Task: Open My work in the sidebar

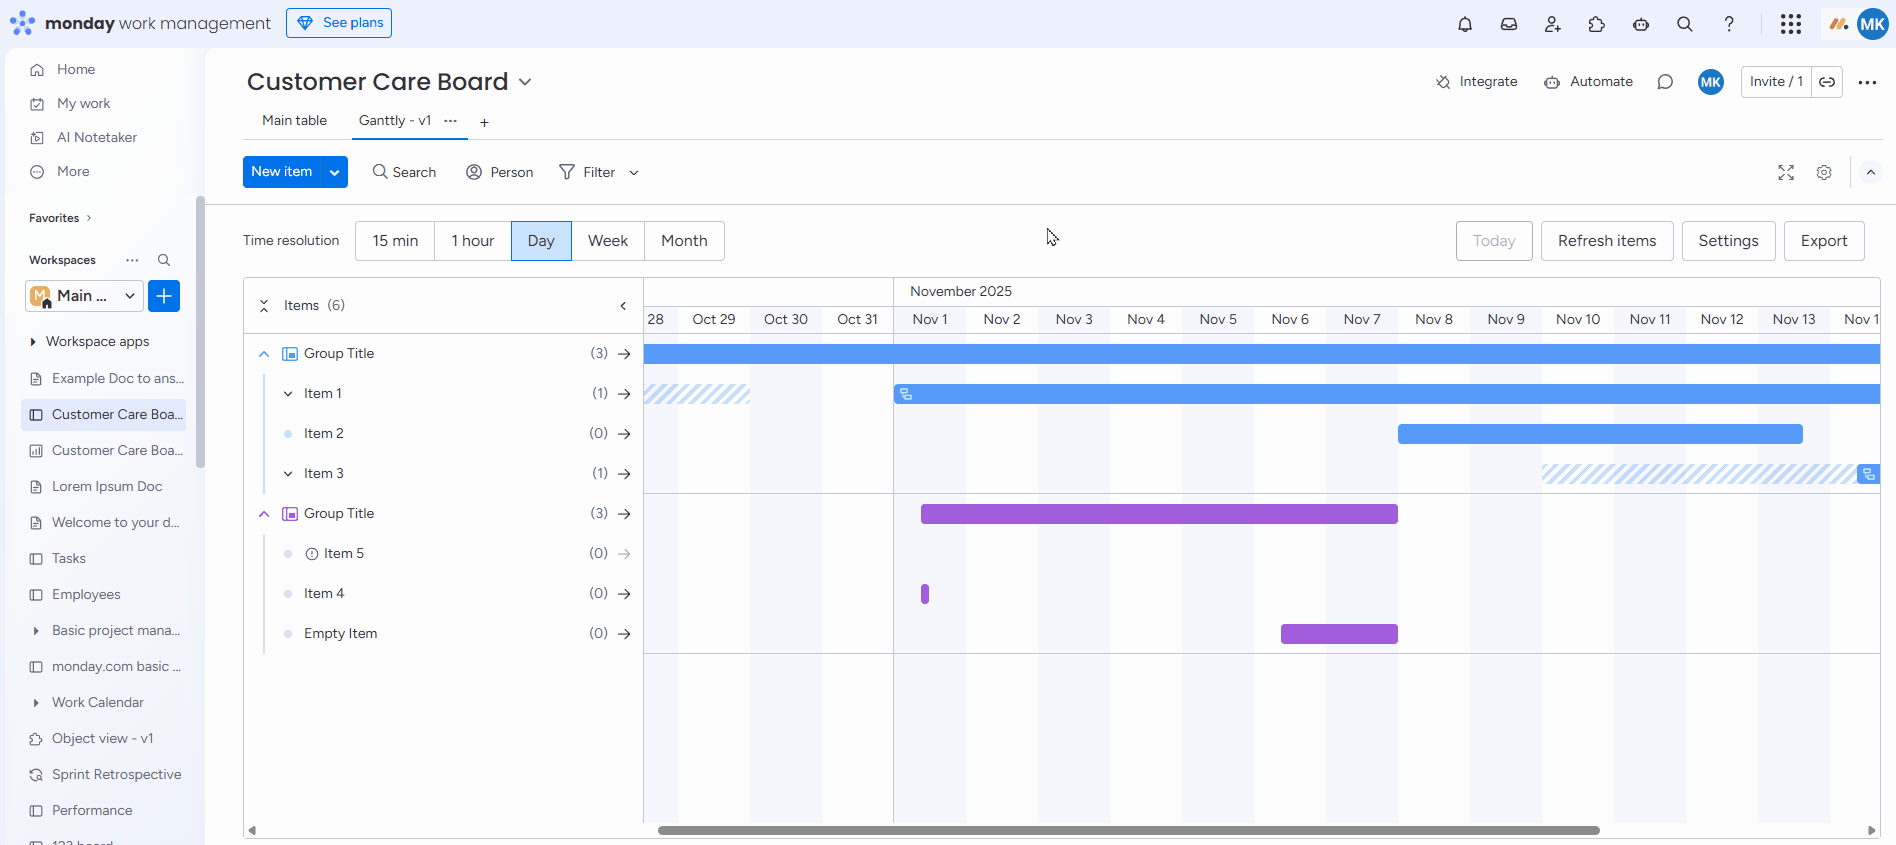Action: click(x=83, y=104)
